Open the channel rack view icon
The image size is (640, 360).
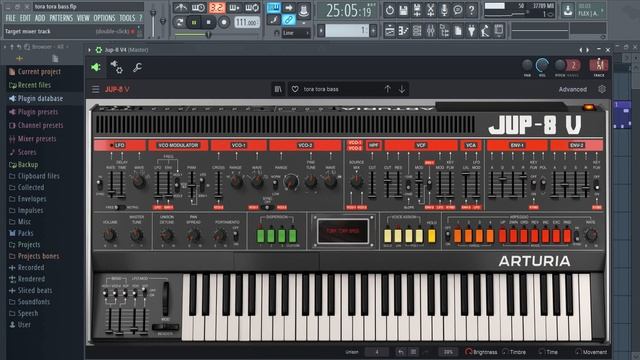pyautogui.click(x=417, y=31)
